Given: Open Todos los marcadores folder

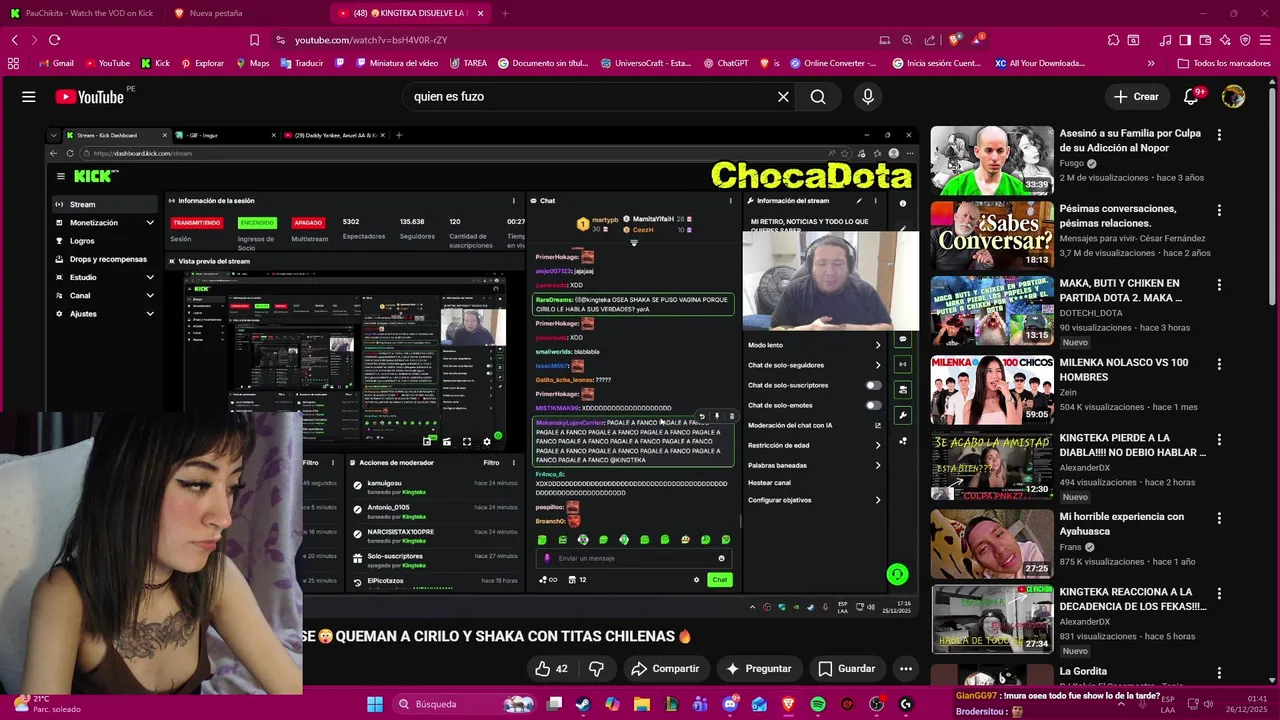Looking at the screenshot, I should [x=1224, y=63].
